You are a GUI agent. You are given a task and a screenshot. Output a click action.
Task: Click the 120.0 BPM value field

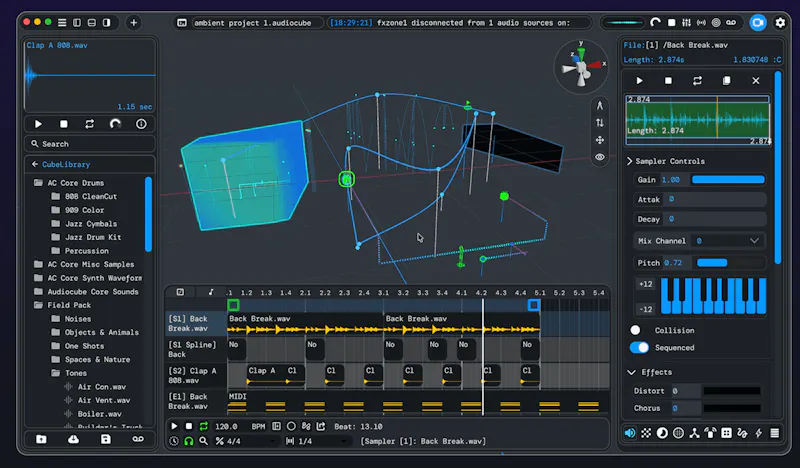[x=226, y=426]
